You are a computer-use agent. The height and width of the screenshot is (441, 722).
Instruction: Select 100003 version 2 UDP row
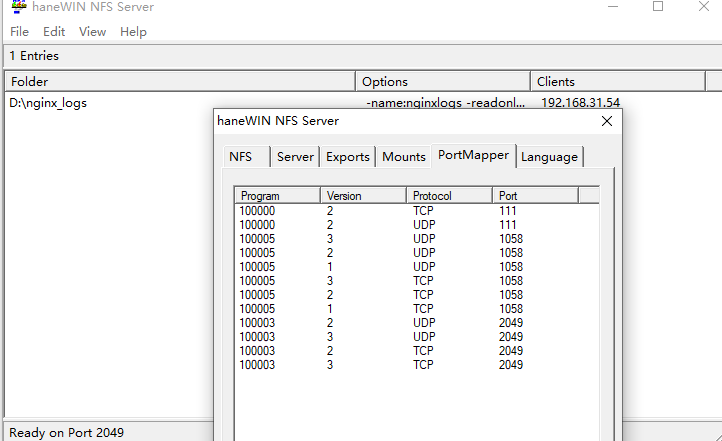click(417, 323)
